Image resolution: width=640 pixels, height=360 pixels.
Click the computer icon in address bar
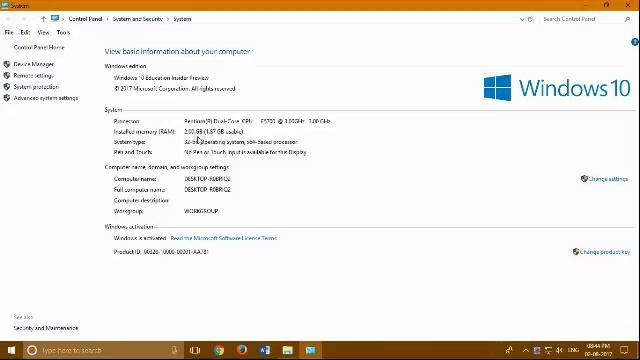tap(55, 18)
